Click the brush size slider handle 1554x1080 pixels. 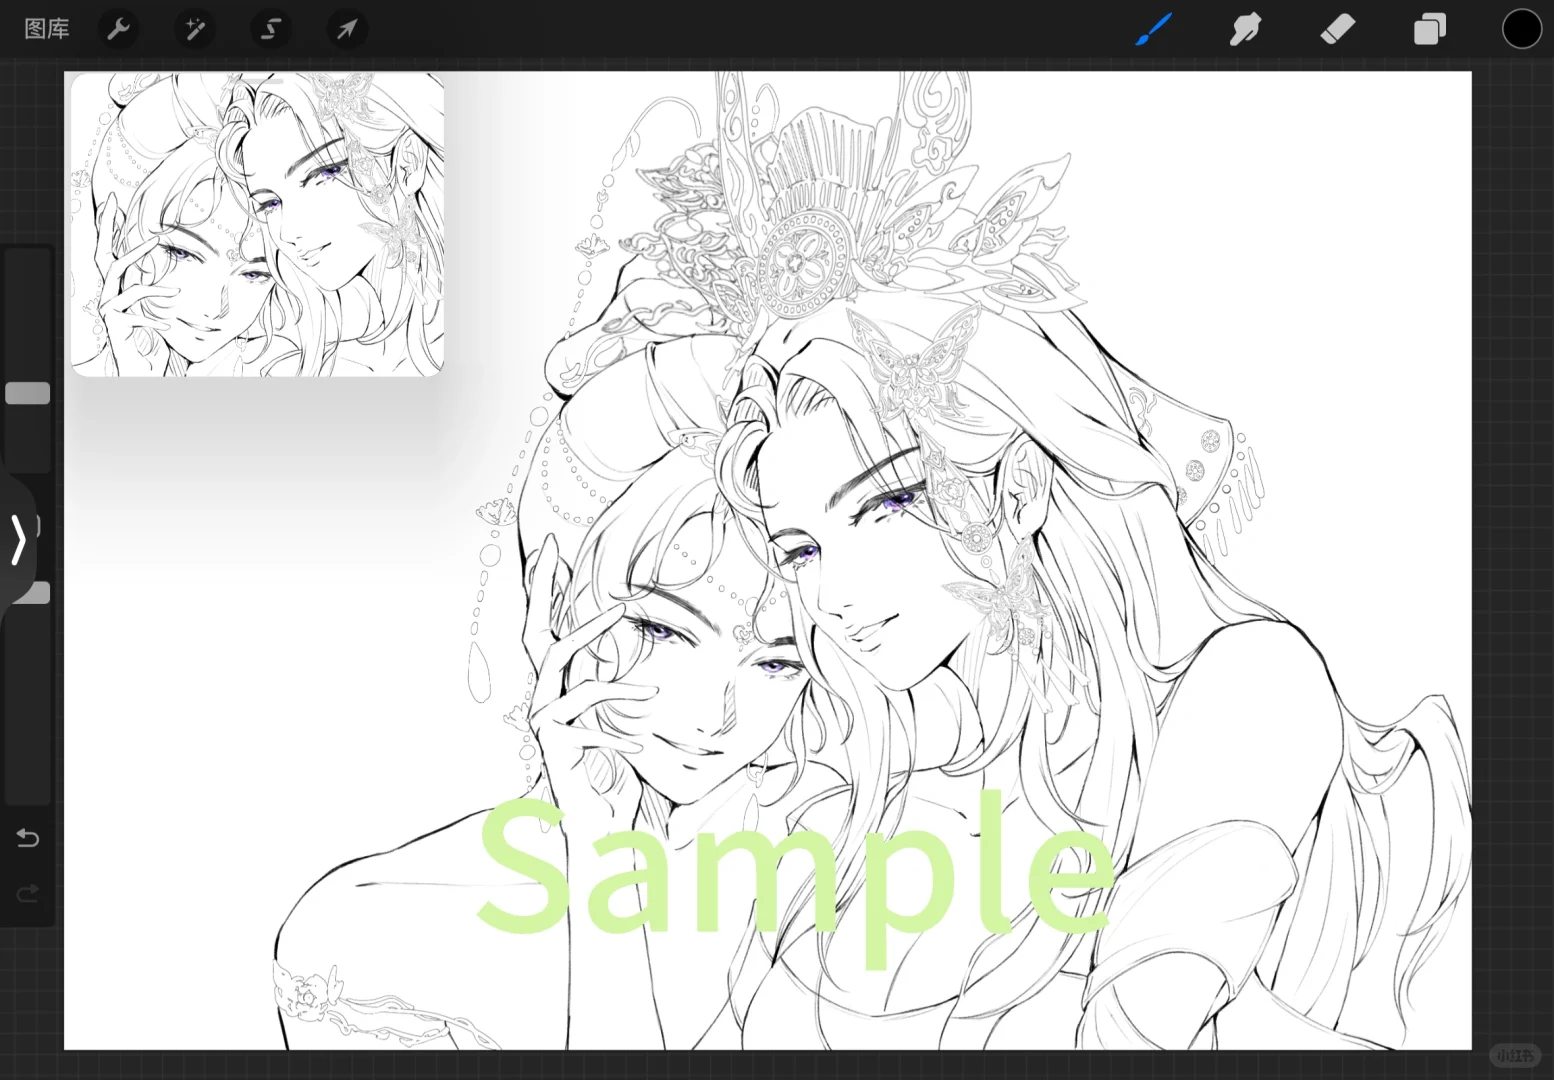[28, 393]
